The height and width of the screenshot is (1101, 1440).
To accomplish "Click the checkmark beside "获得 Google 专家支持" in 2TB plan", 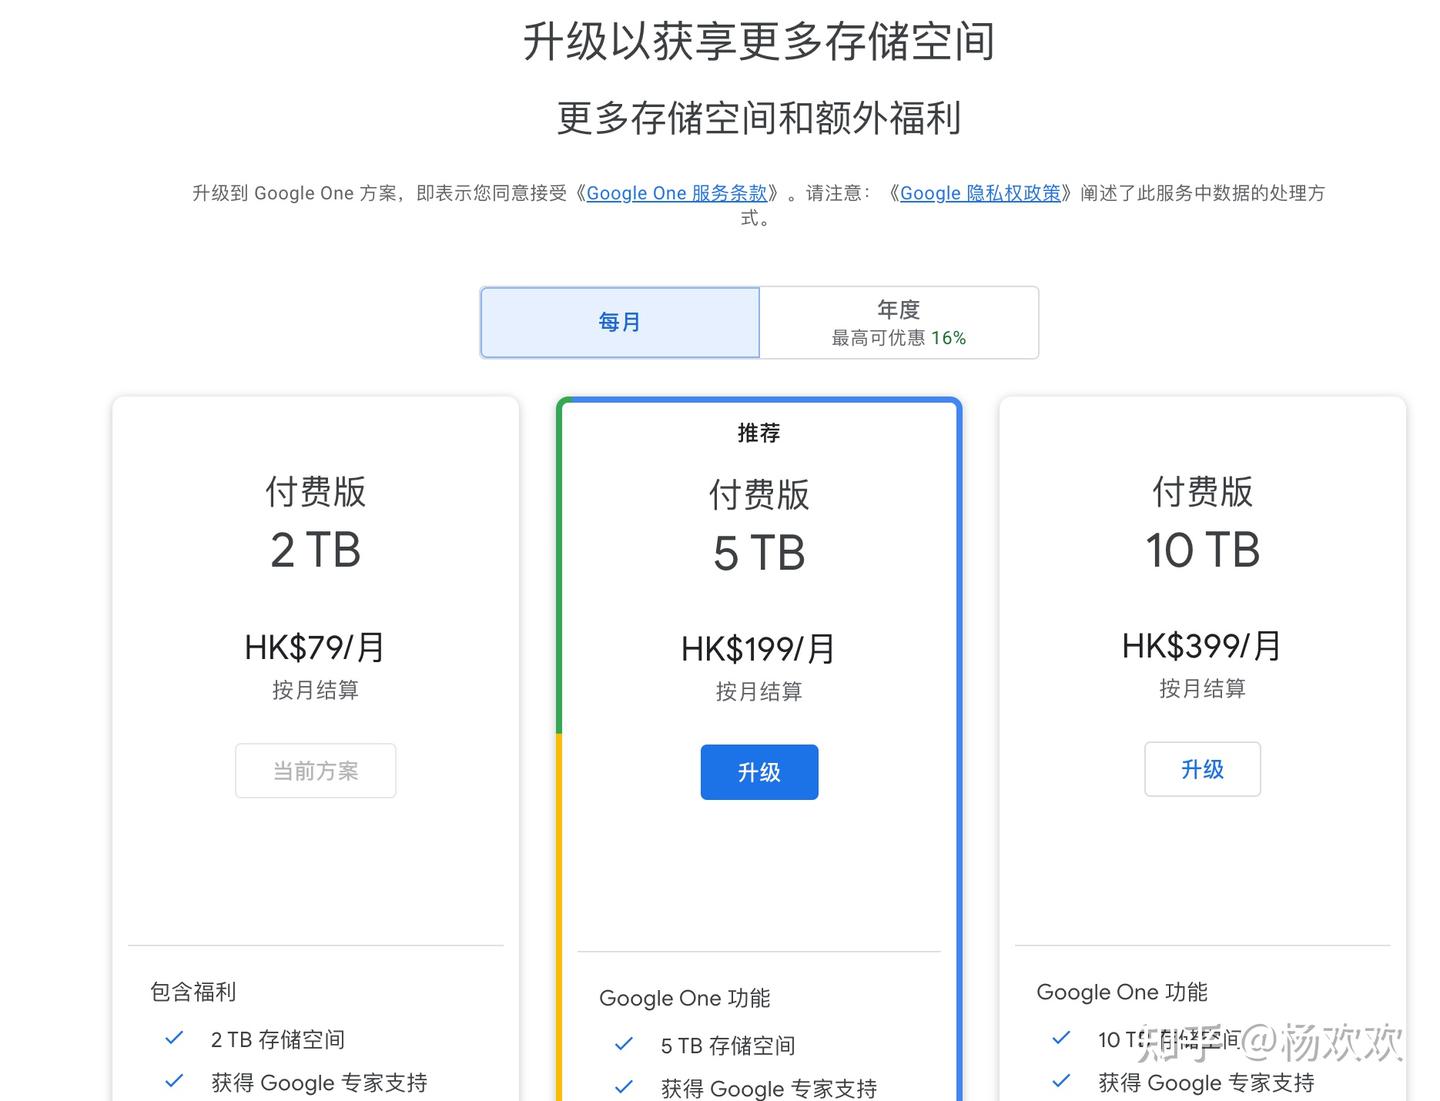I will 174,1082.
